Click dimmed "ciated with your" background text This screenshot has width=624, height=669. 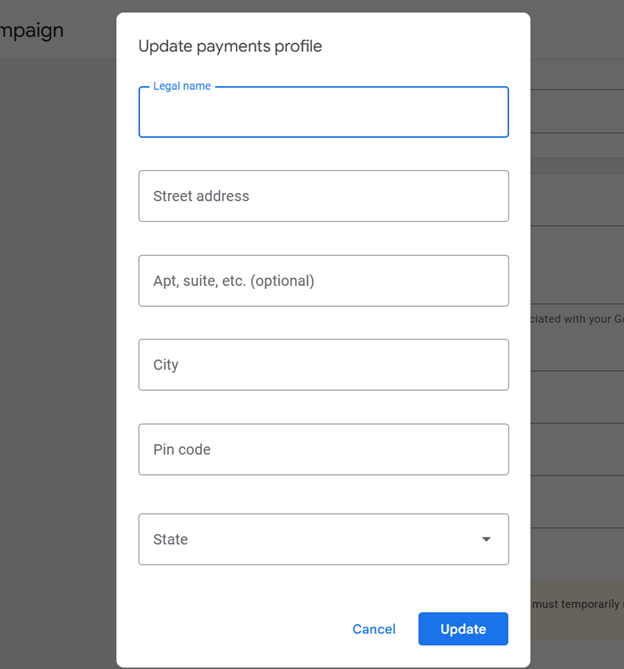point(577,319)
